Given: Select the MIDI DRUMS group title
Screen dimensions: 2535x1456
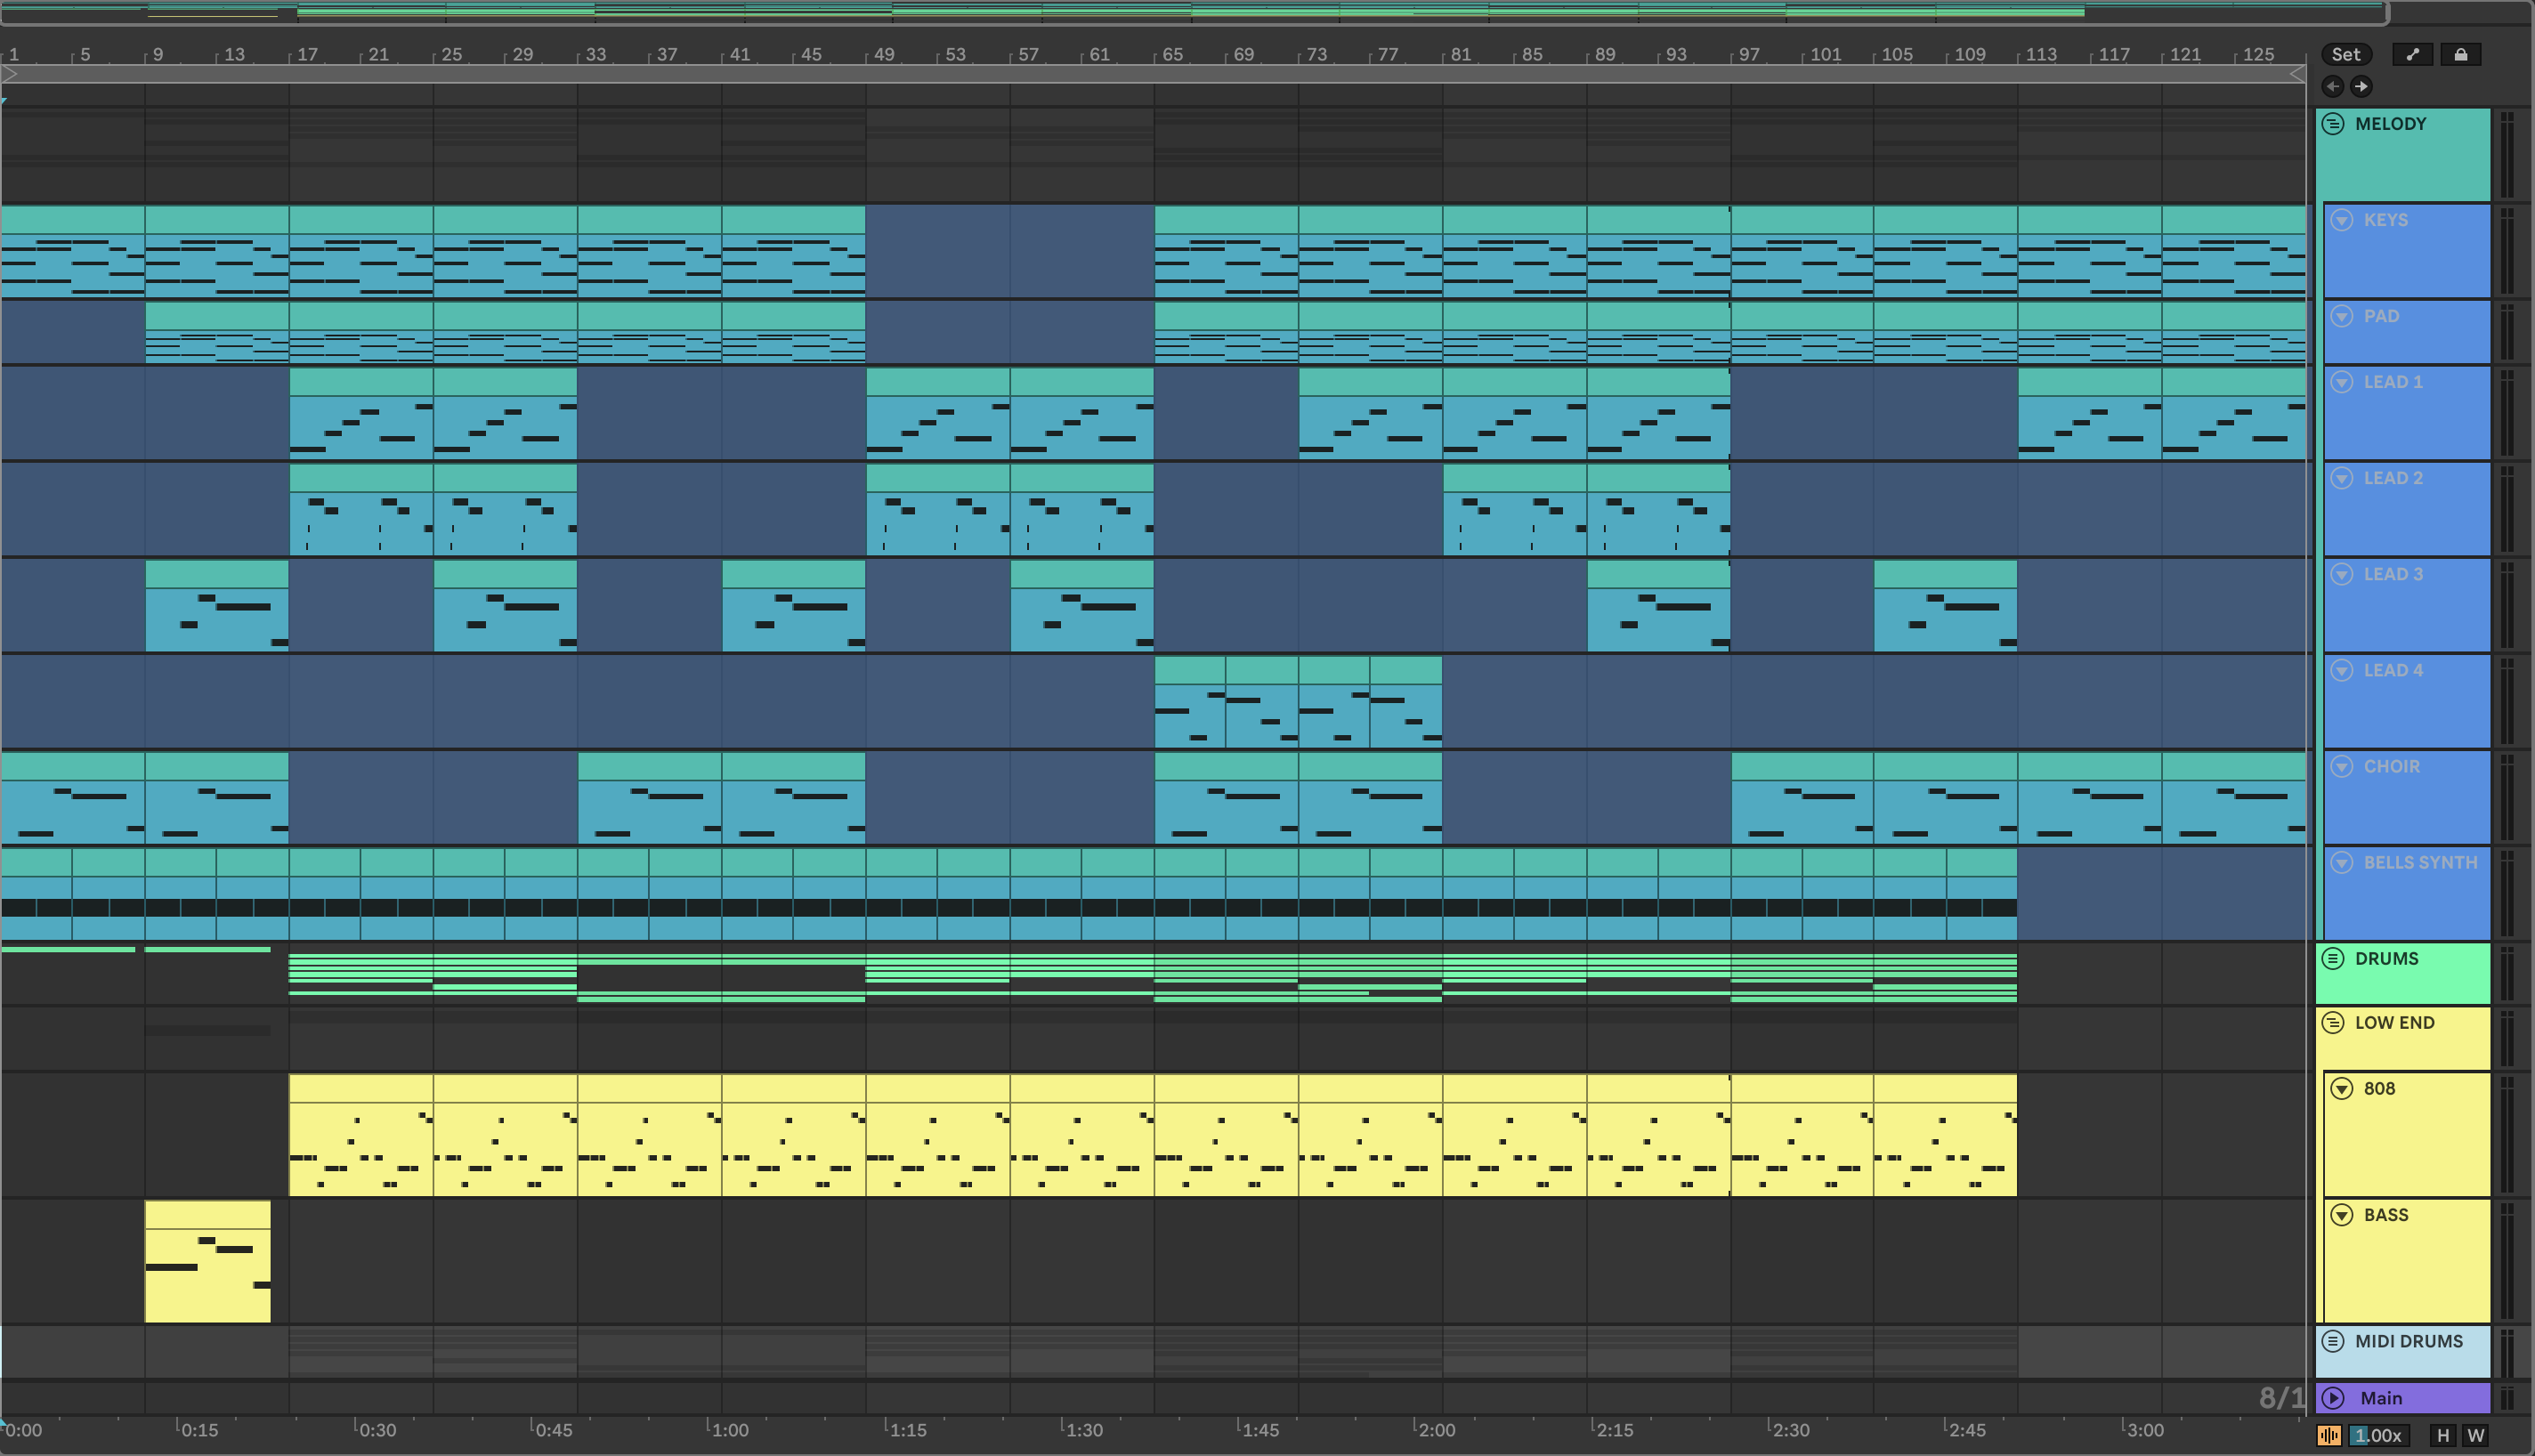Looking at the screenshot, I should tap(2408, 1341).
